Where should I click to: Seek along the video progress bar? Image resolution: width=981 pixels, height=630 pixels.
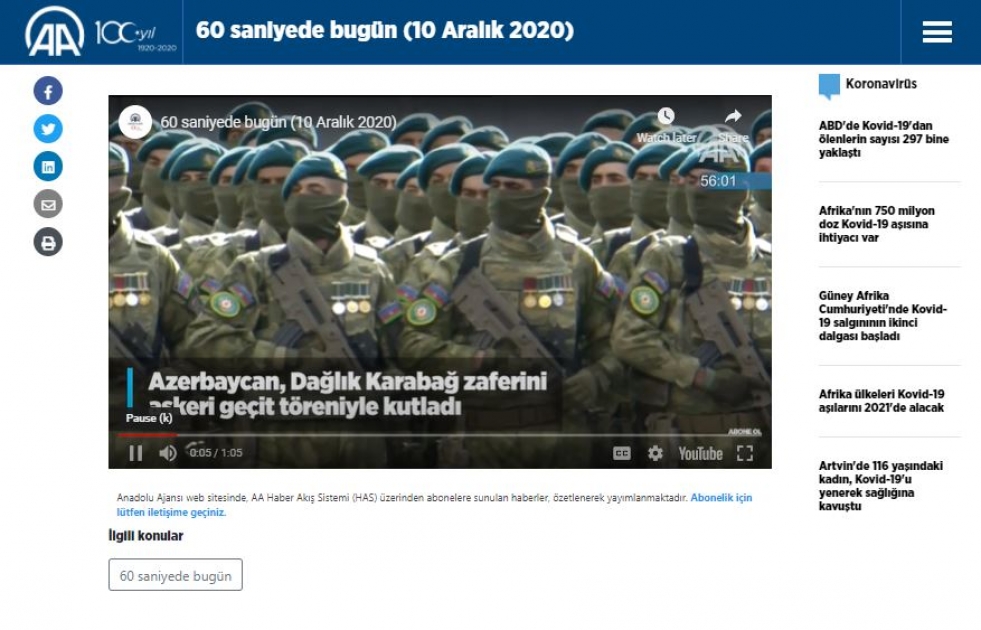(x=440, y=434)
